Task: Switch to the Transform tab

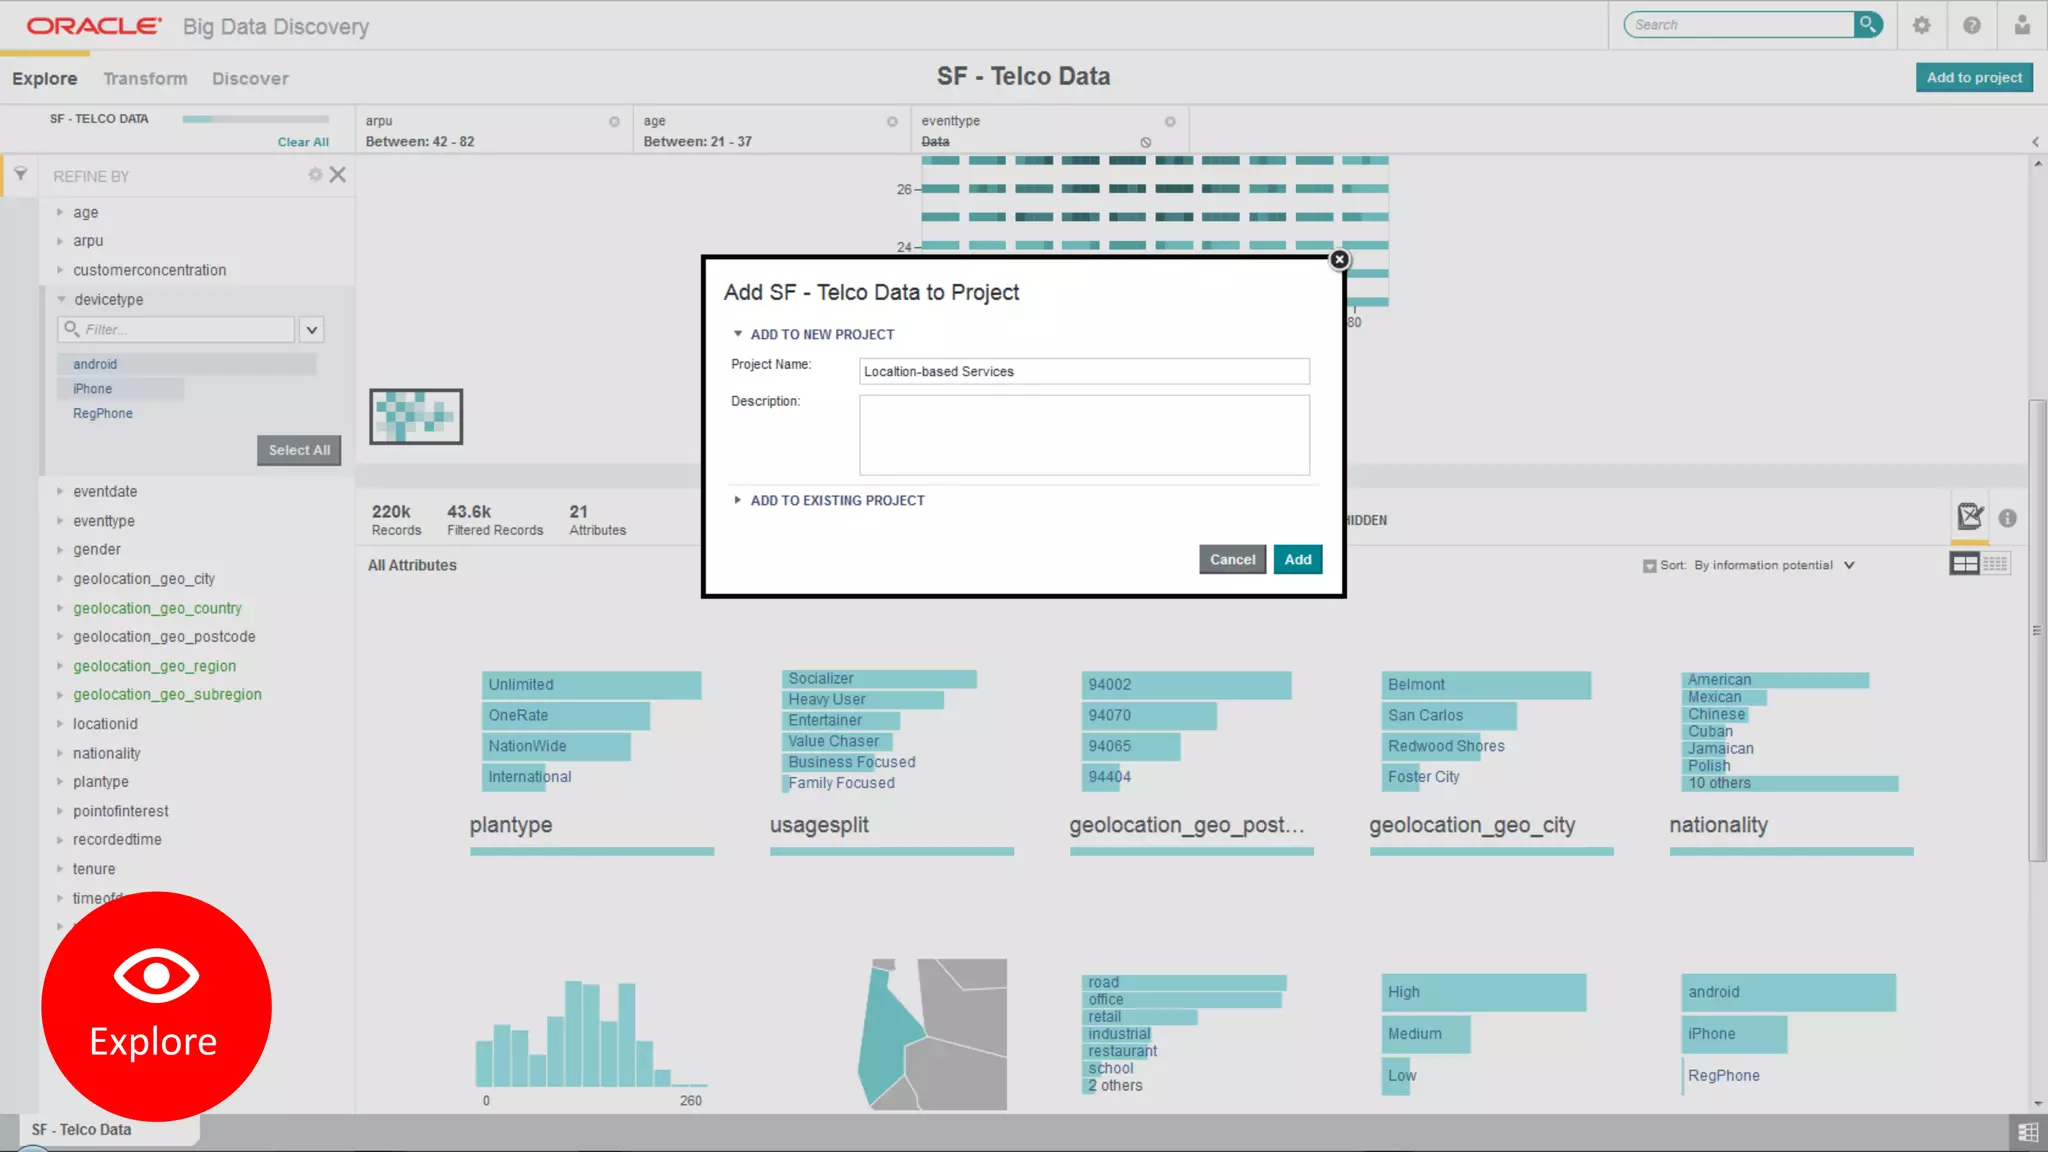Action: 145,78
